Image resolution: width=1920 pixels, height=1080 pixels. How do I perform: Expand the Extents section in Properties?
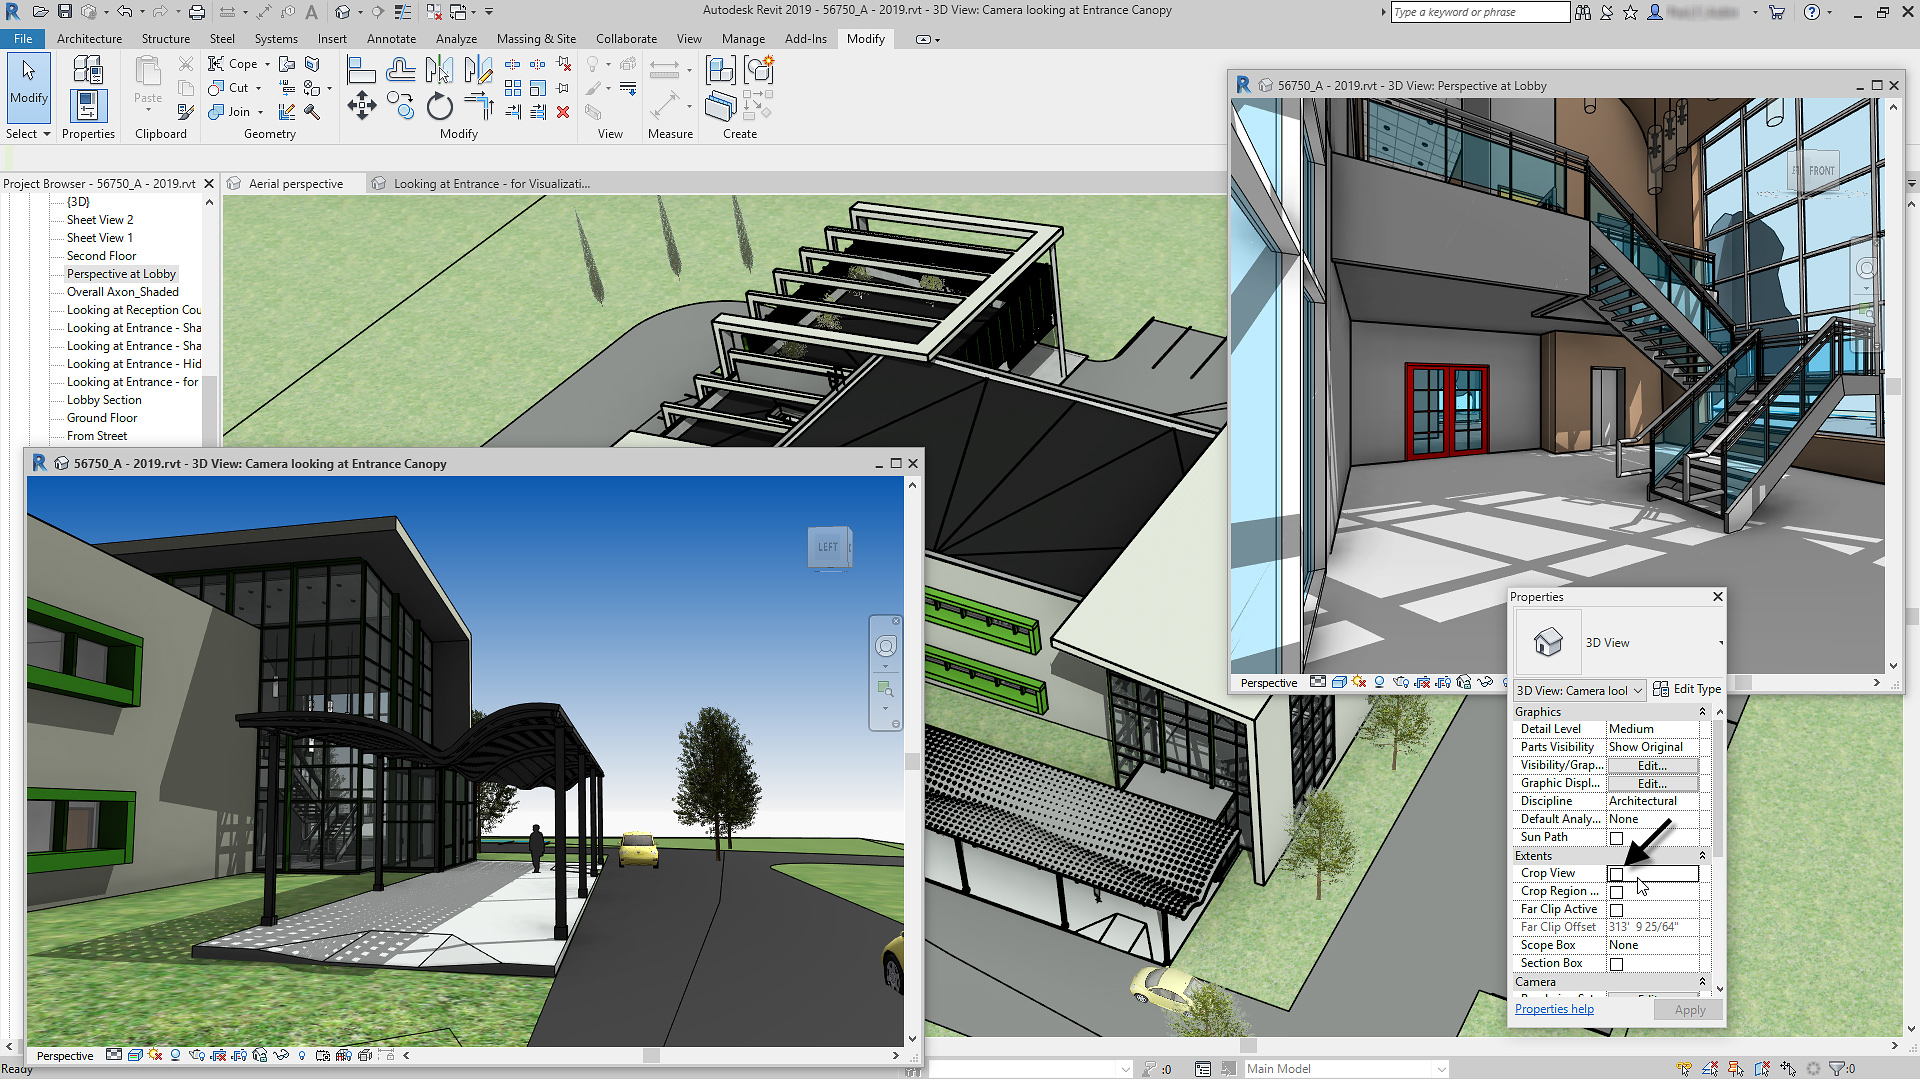click(x=1704, y=855)
